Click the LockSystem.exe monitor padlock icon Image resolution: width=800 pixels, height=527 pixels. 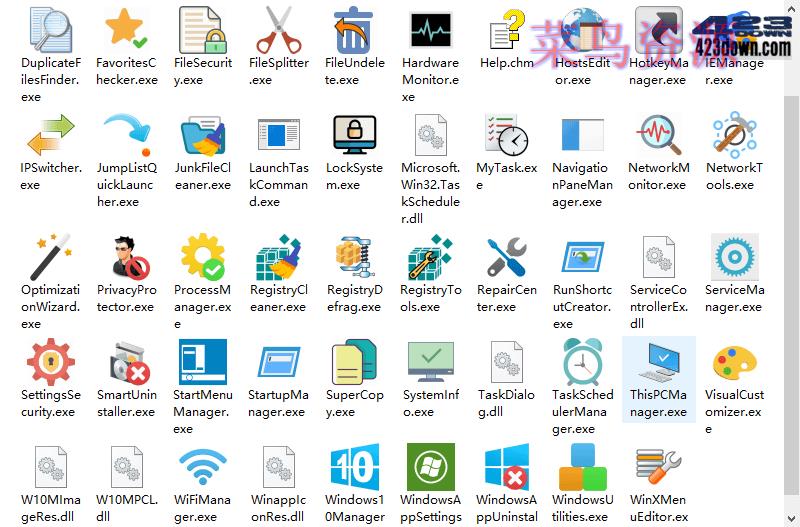pos(354,135)
